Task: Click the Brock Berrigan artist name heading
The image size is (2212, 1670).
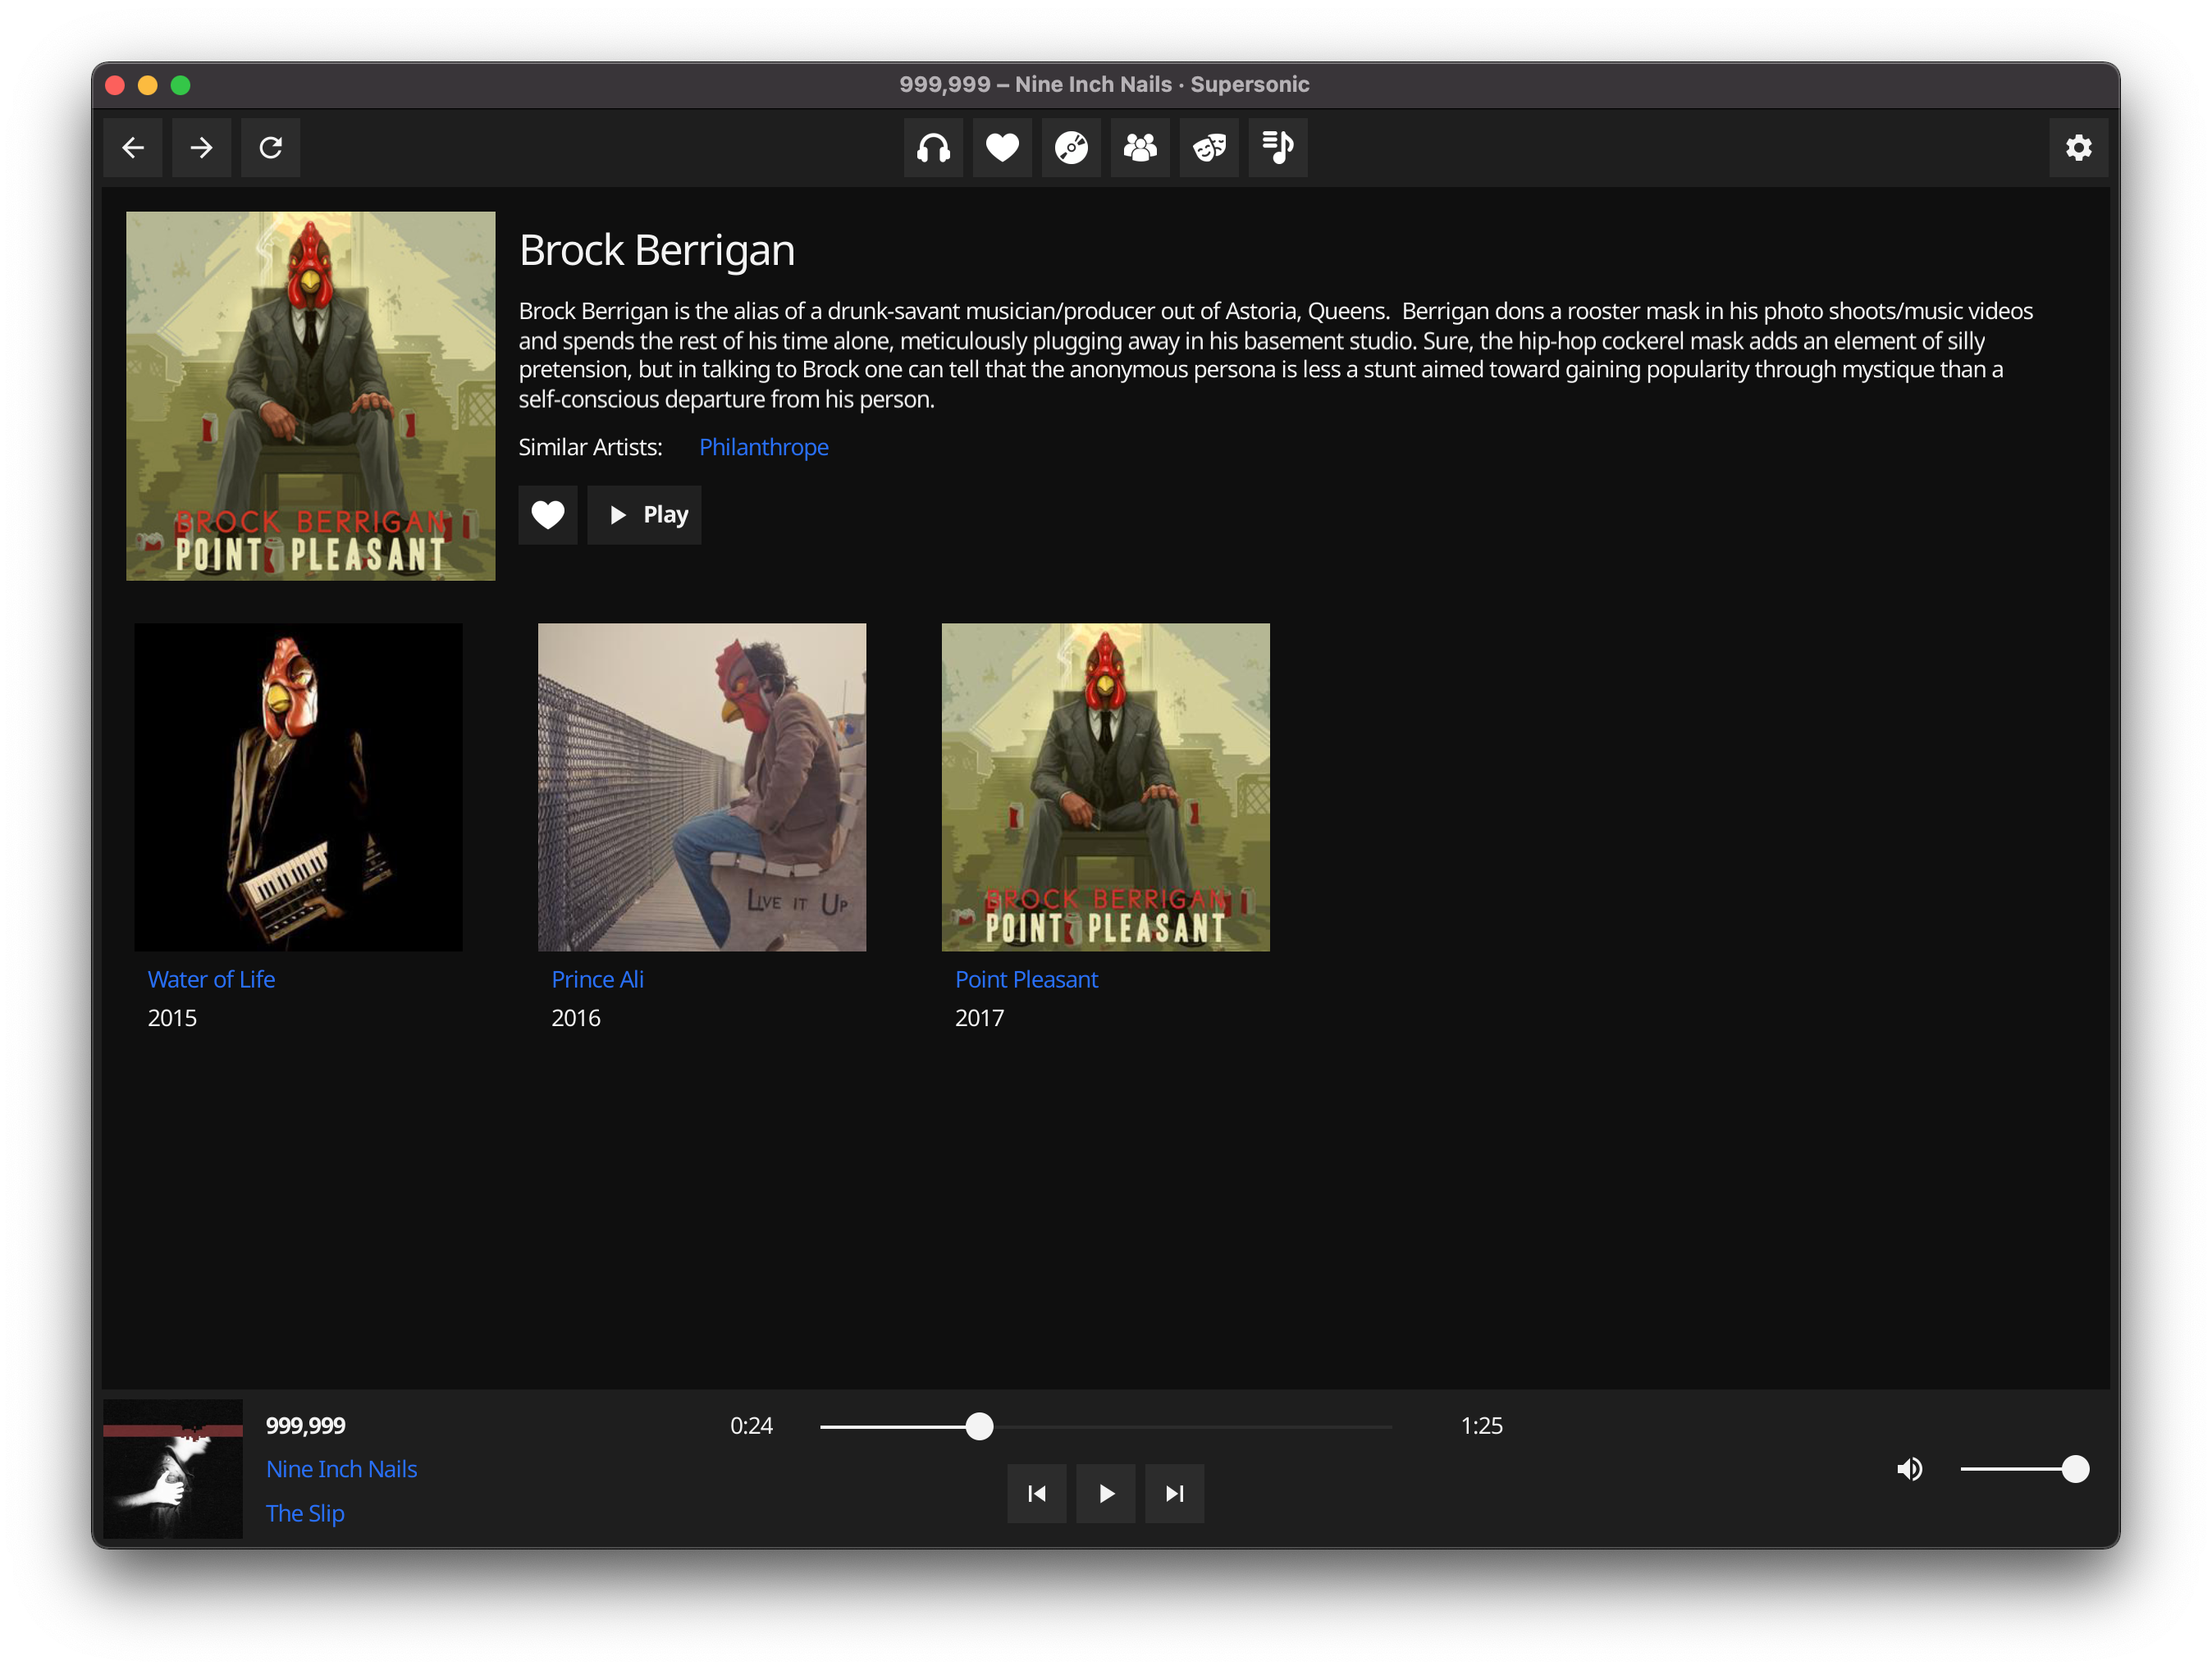Action: coord(657,250)
